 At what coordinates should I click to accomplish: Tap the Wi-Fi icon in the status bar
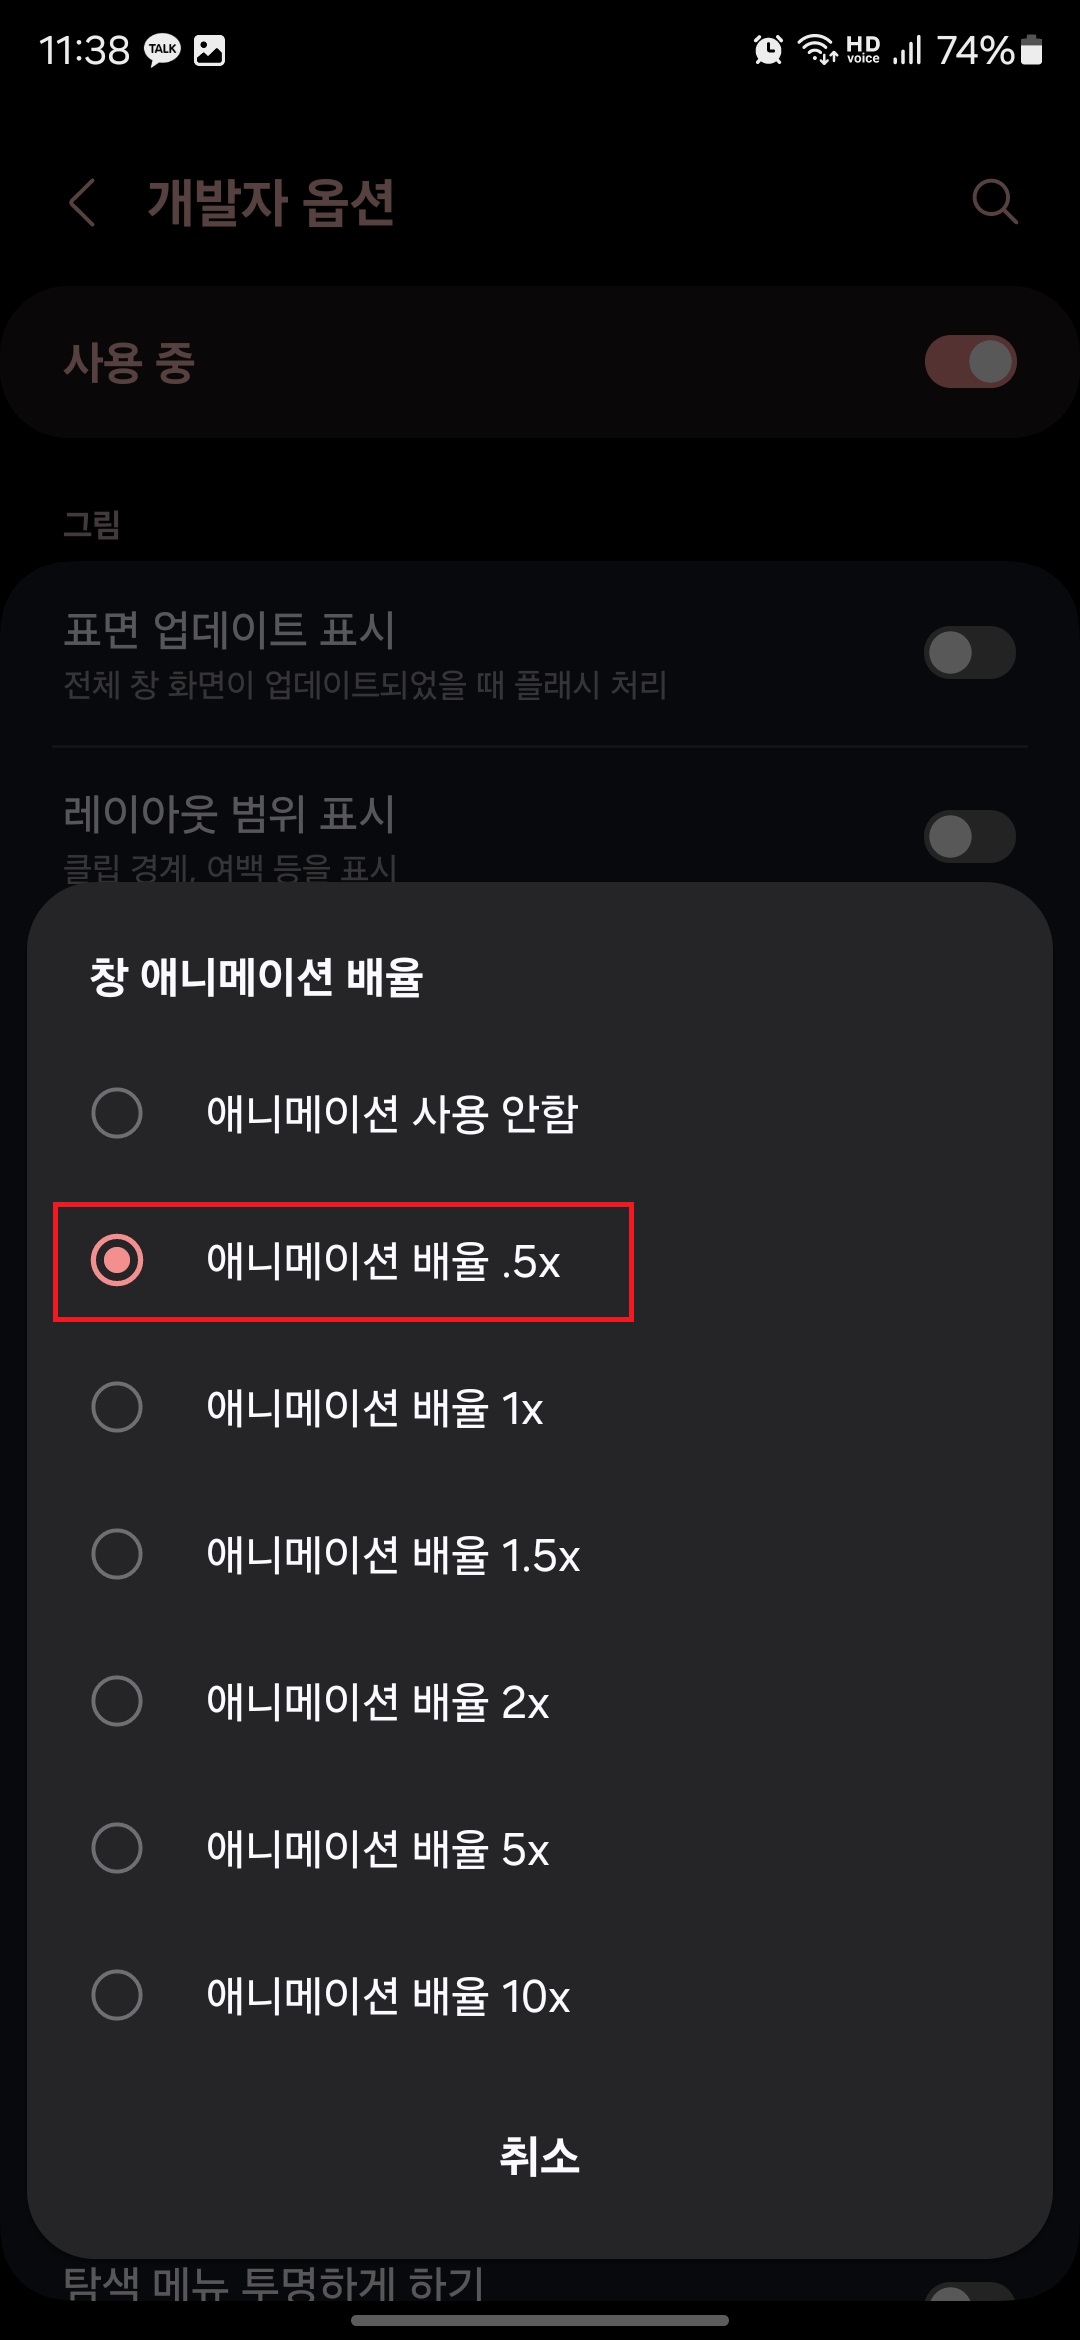click(812, 49)
